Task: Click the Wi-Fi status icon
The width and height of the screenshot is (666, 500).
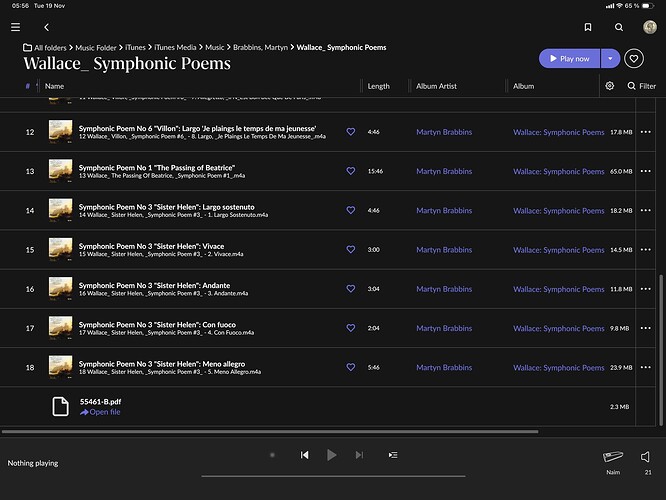Action: pyautogui.click(x=619, y=6)
